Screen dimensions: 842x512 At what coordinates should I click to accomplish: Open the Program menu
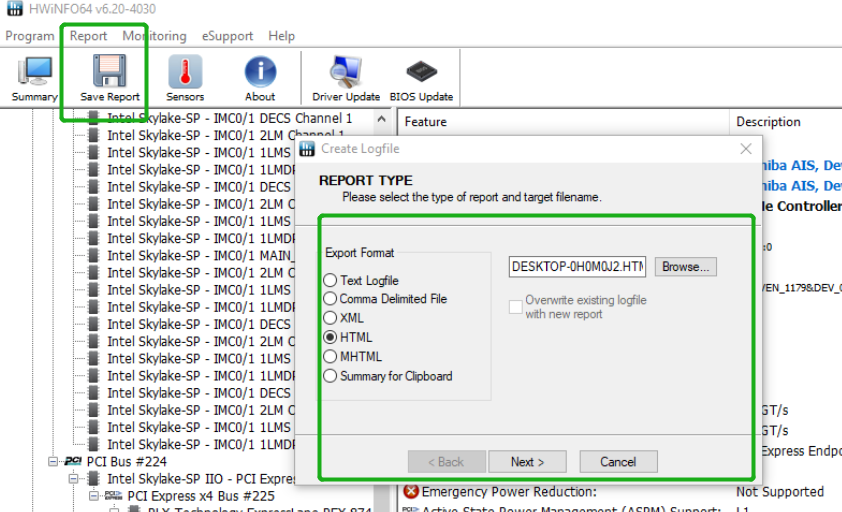[30, 36]
